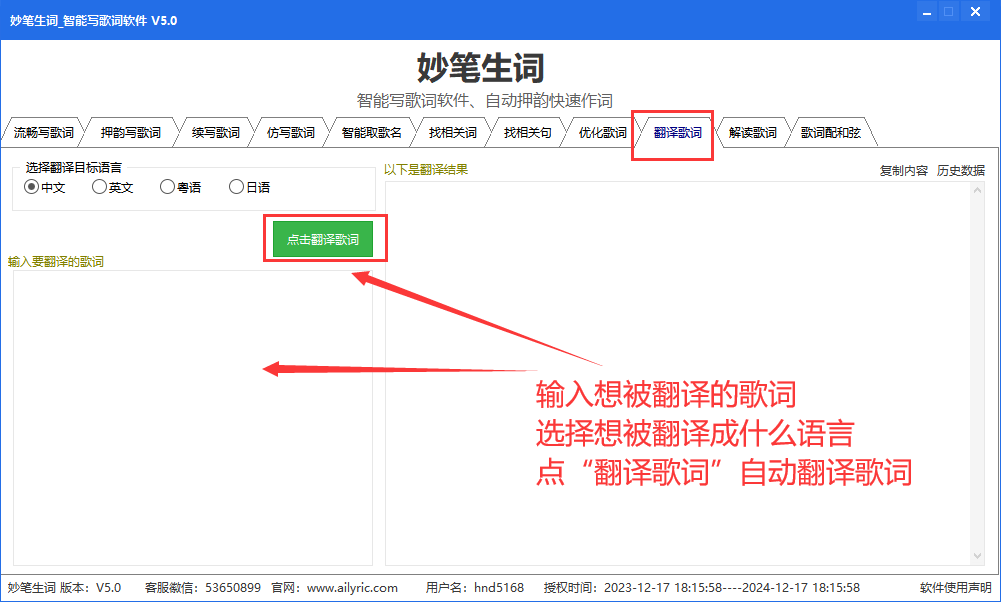This screenshot has height=602, width=1001.
Task: Click the 软件使用声明 link in status bar
Action: (956, 587)
